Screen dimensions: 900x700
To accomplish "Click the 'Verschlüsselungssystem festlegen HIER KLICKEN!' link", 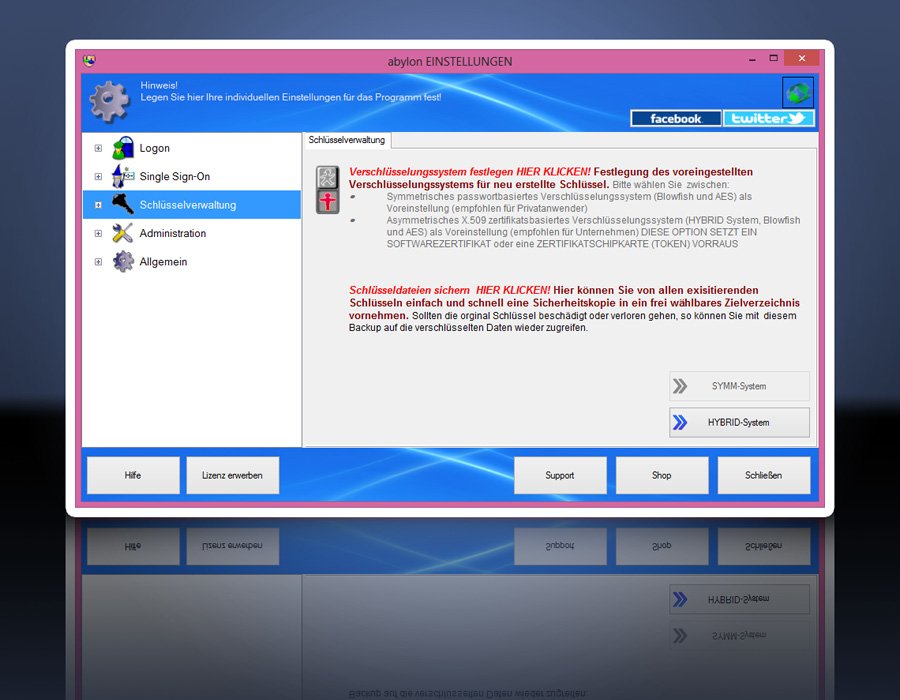I will click(x=470, y=172).
